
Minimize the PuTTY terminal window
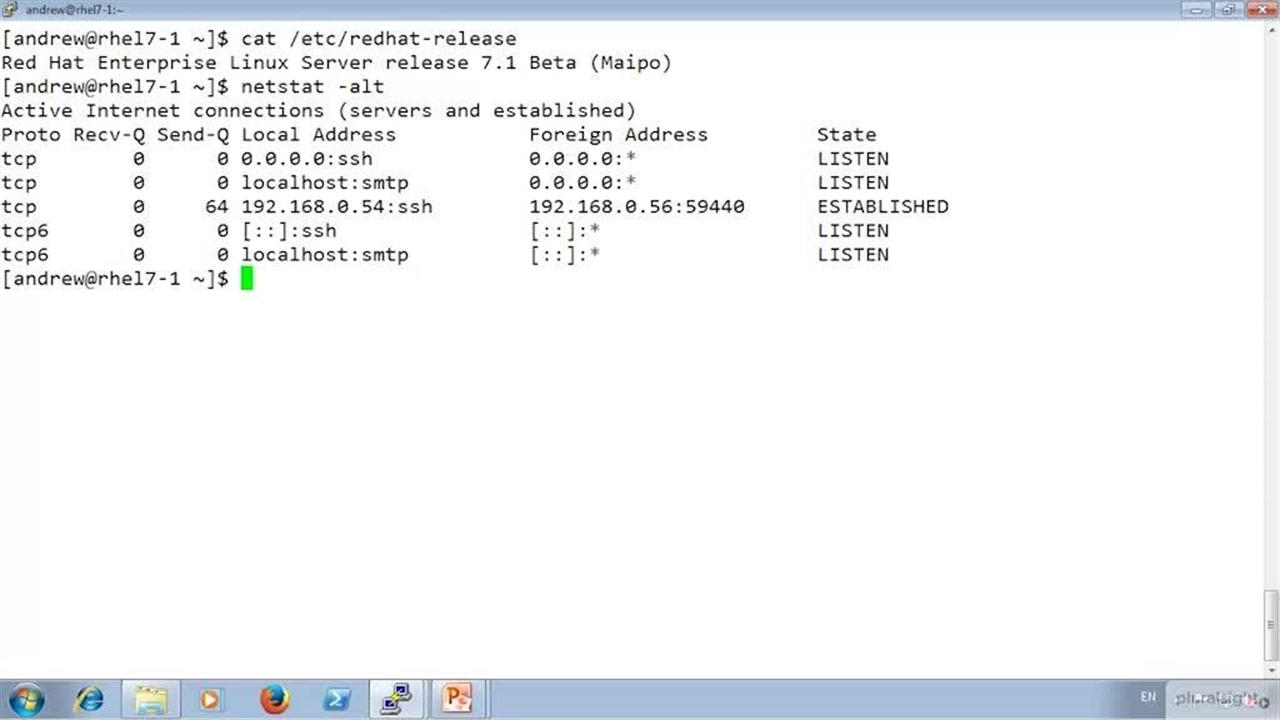1195,10
